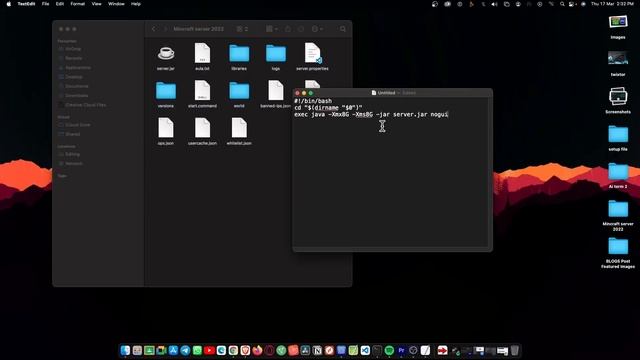Screen dimensions: 640x360
Task: Open the Format menu
Action: click(78, 4)
